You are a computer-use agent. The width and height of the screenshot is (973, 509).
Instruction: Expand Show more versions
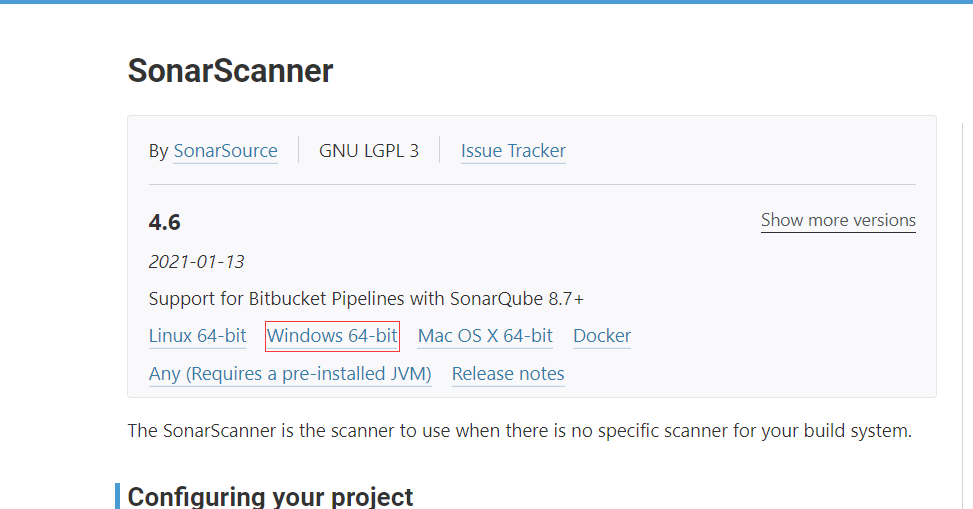838,220
